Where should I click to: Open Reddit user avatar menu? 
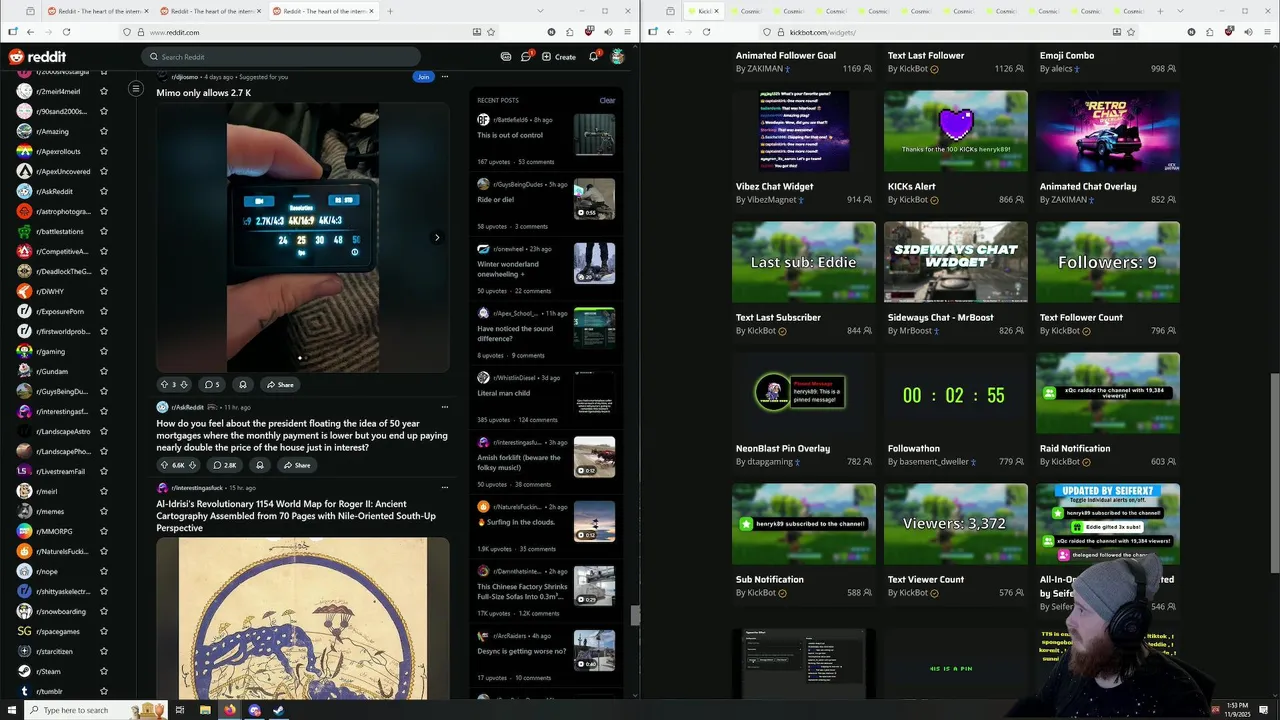(x=618, y=57)
